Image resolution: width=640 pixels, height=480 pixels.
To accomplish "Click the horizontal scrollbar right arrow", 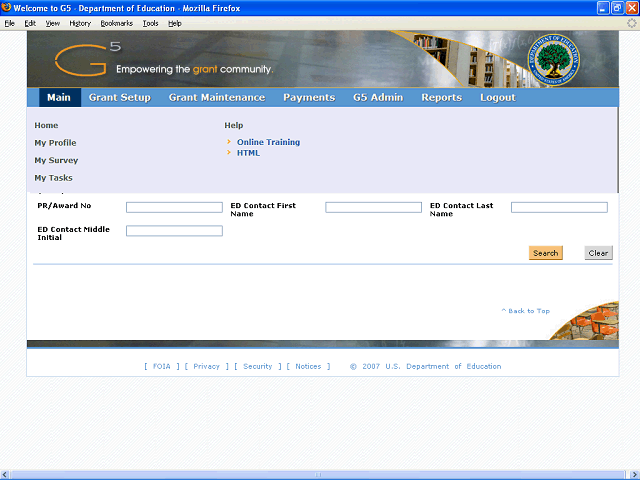I will tap(635, 475).
